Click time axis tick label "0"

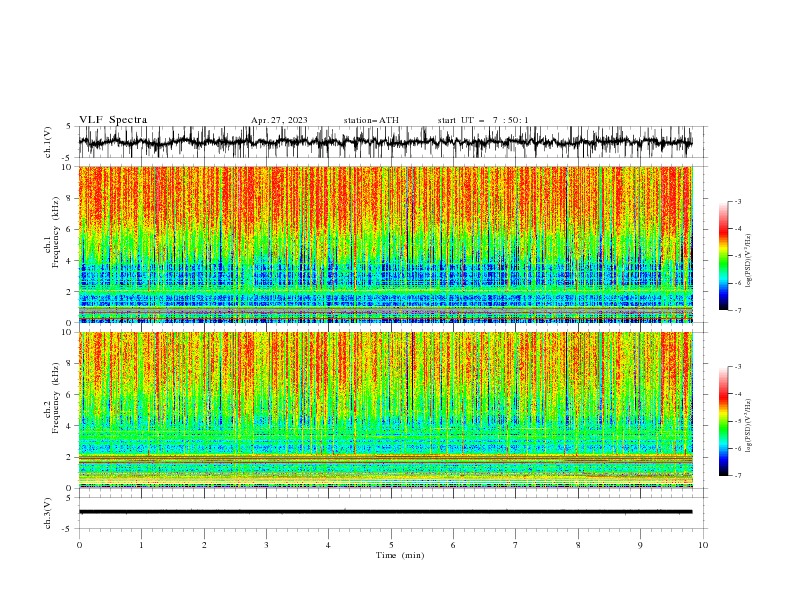point(79,545)
